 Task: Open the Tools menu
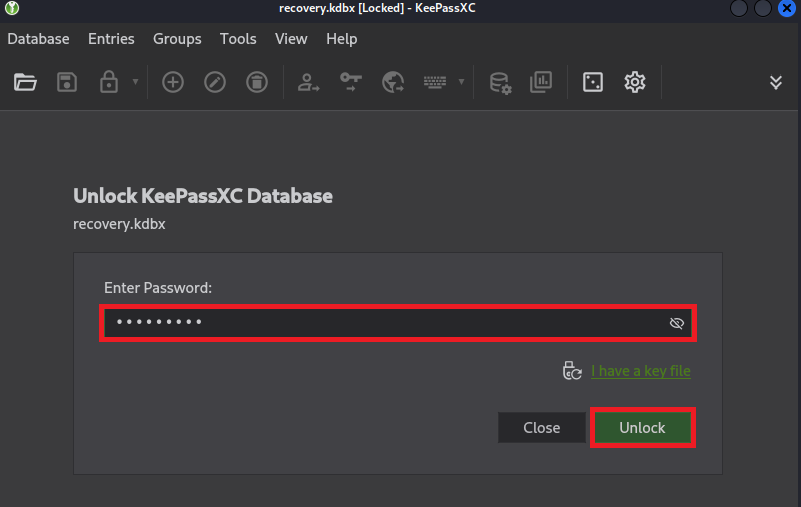(x=238, y=39)
